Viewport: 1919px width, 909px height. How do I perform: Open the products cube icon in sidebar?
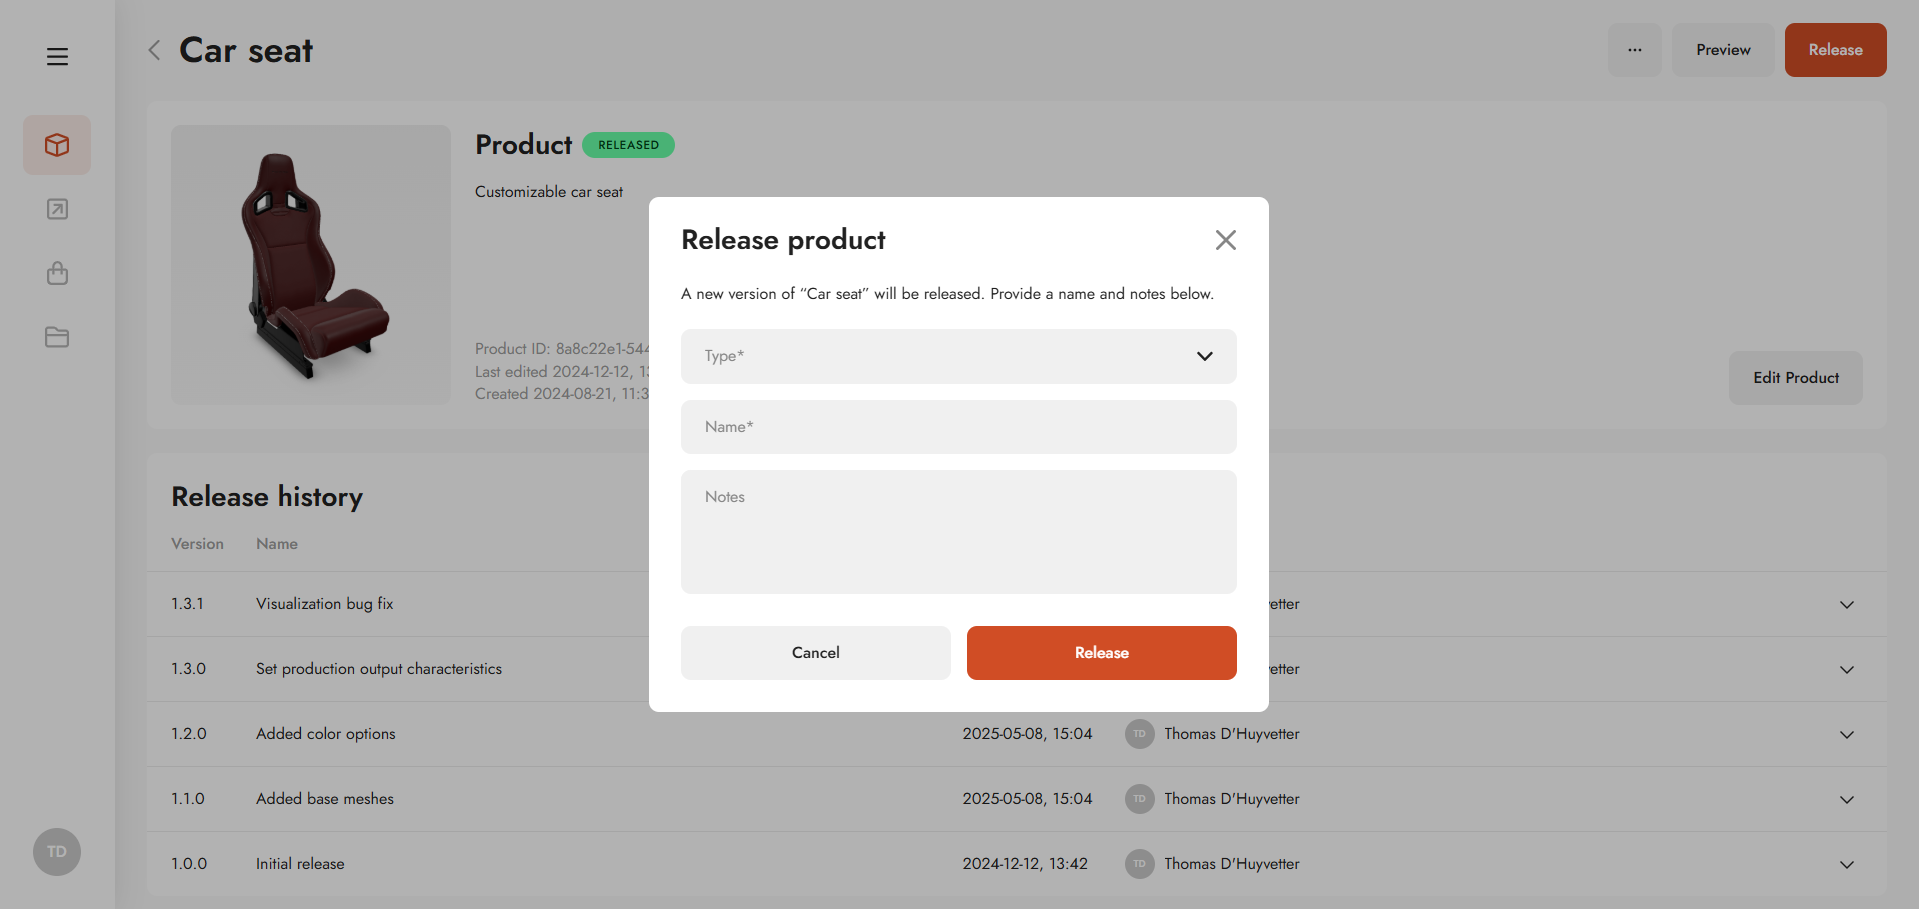(x=57, y=145)
